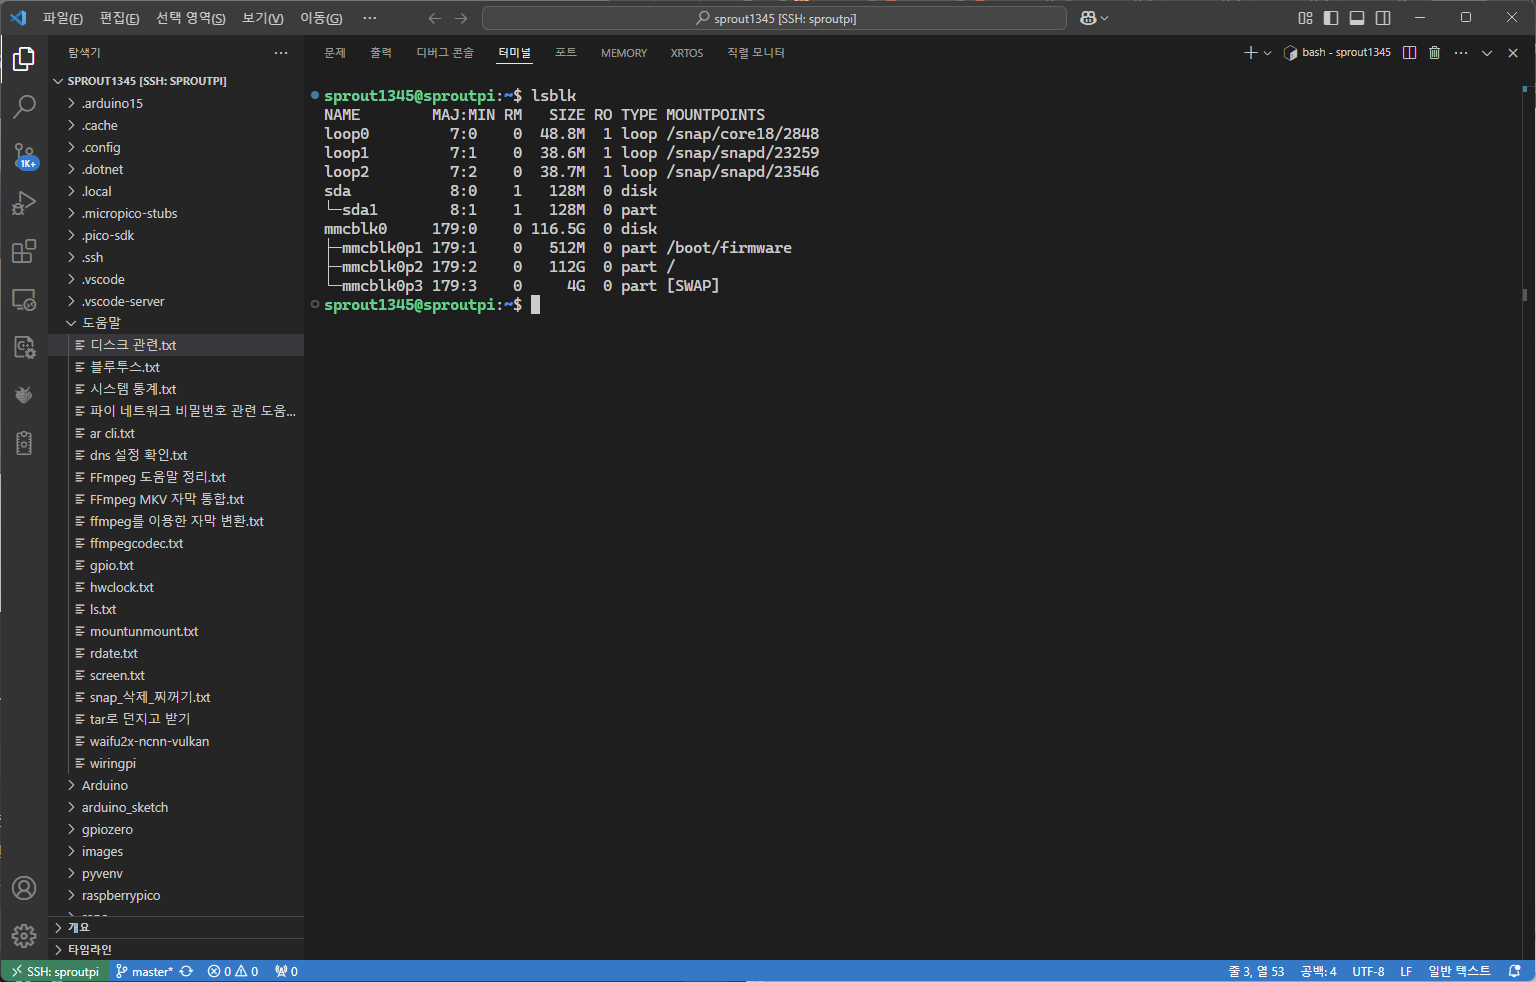Go forward with navigation arrow
1536x982 pixels.
click(x=461, y=18)
